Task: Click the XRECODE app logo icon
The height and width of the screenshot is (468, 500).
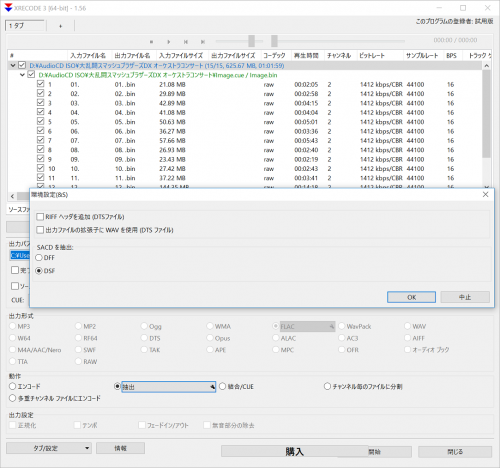Action: point(8,7)
